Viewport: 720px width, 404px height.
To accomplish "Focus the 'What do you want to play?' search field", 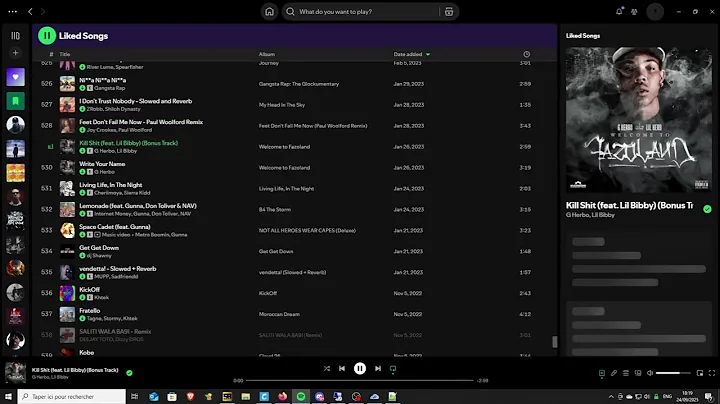I will 363,11.
